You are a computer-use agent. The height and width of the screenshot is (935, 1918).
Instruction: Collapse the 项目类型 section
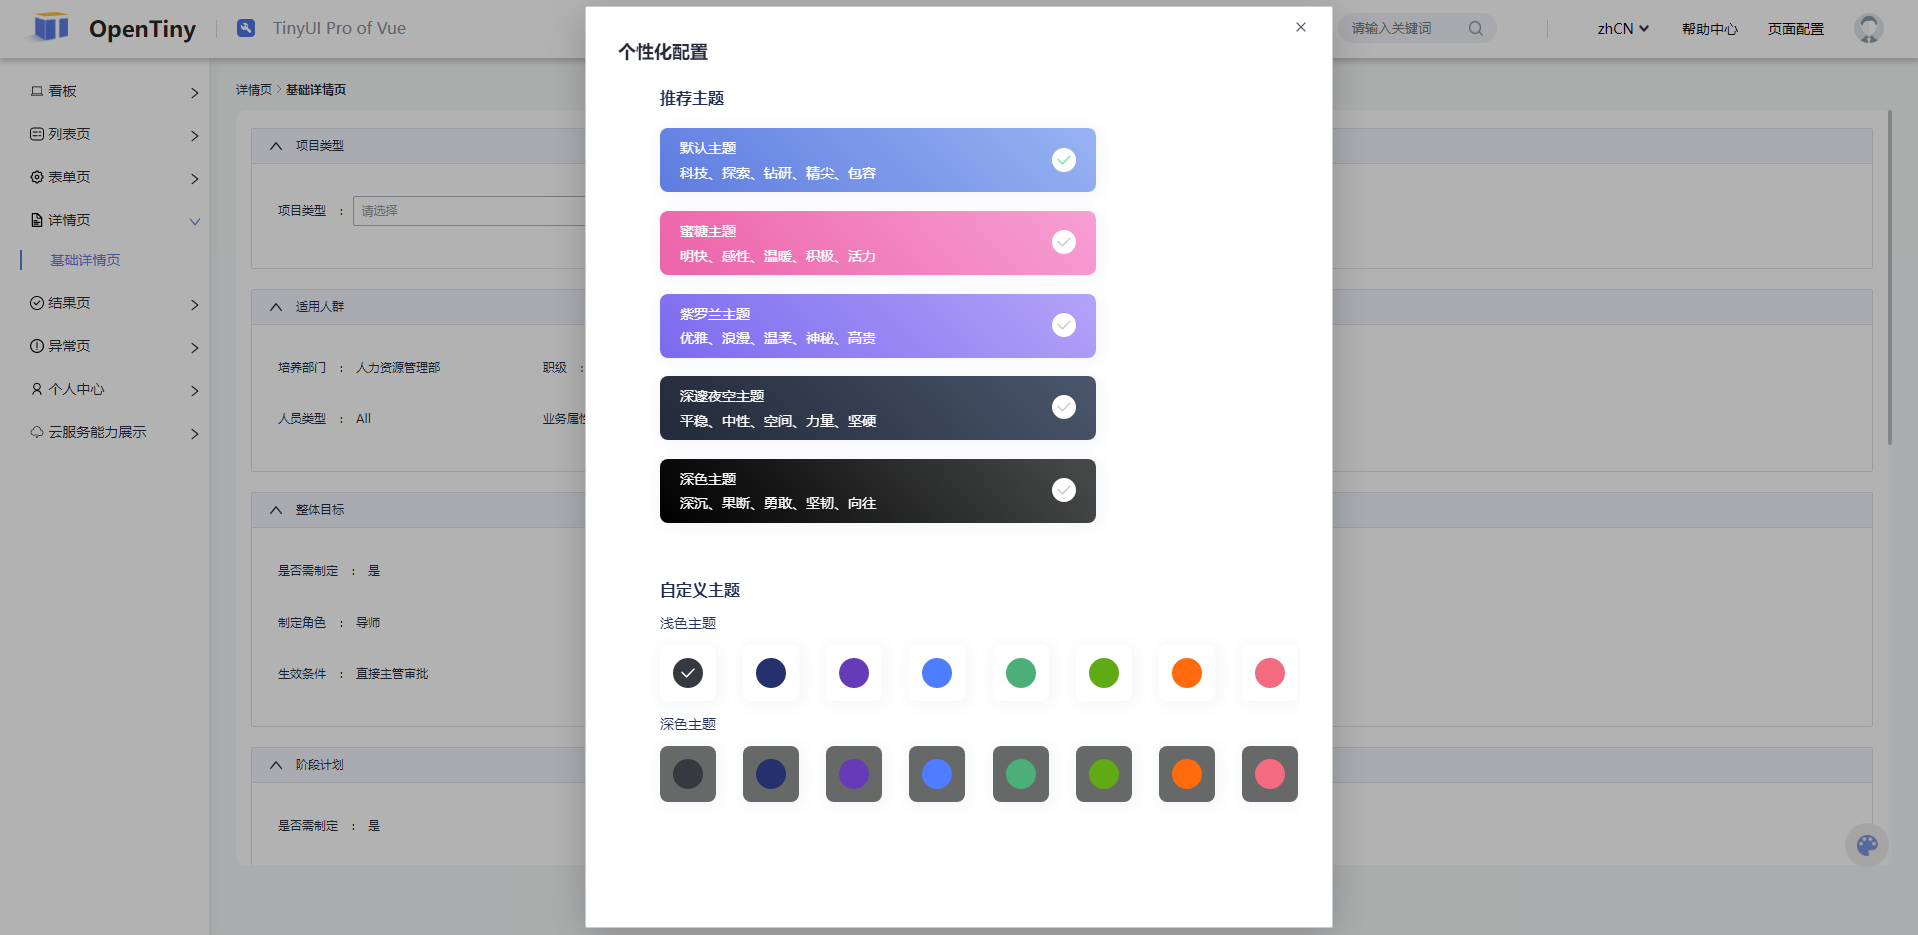pos(276,146)
